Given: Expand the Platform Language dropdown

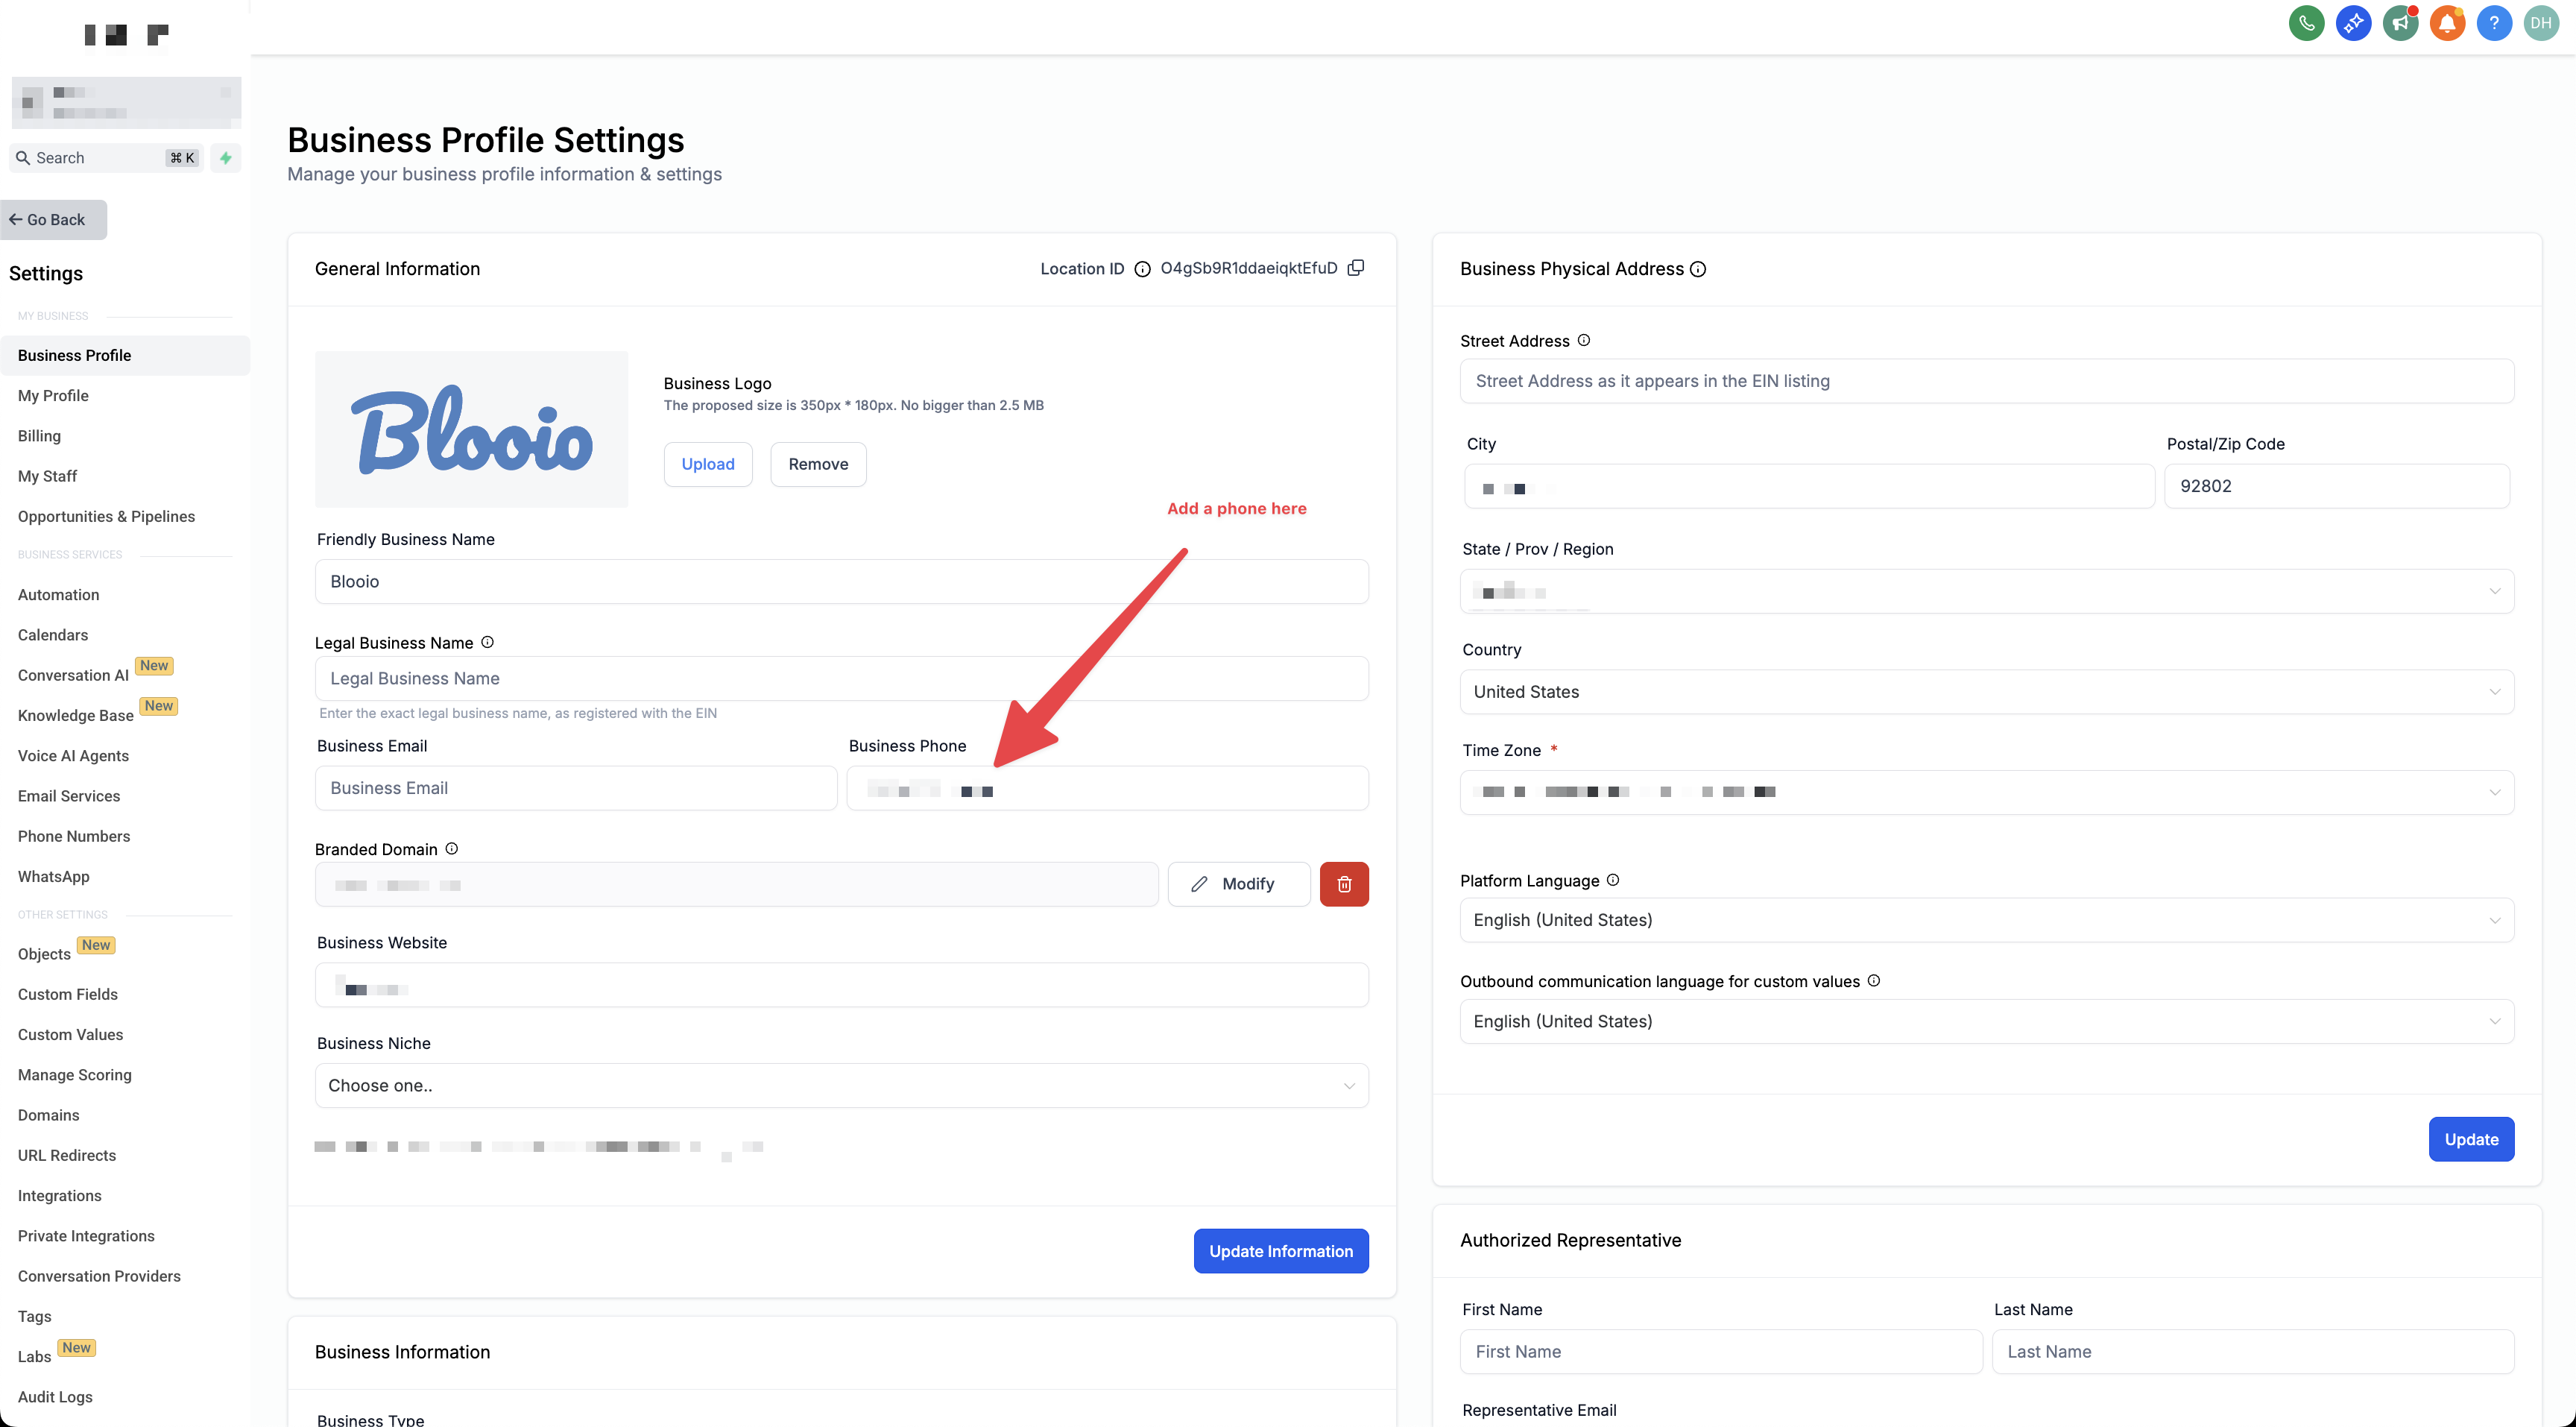Looking at the screenshot, I should click(x=1986, y=920).
